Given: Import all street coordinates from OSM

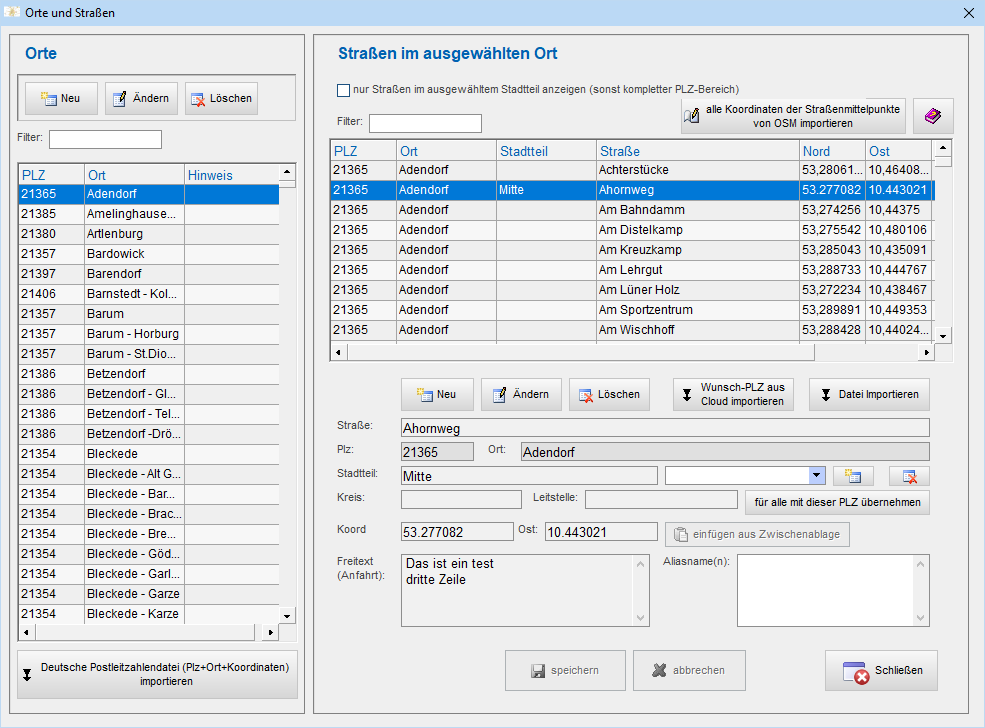Looking at the screenshot, I should click(x=792, y=117).
